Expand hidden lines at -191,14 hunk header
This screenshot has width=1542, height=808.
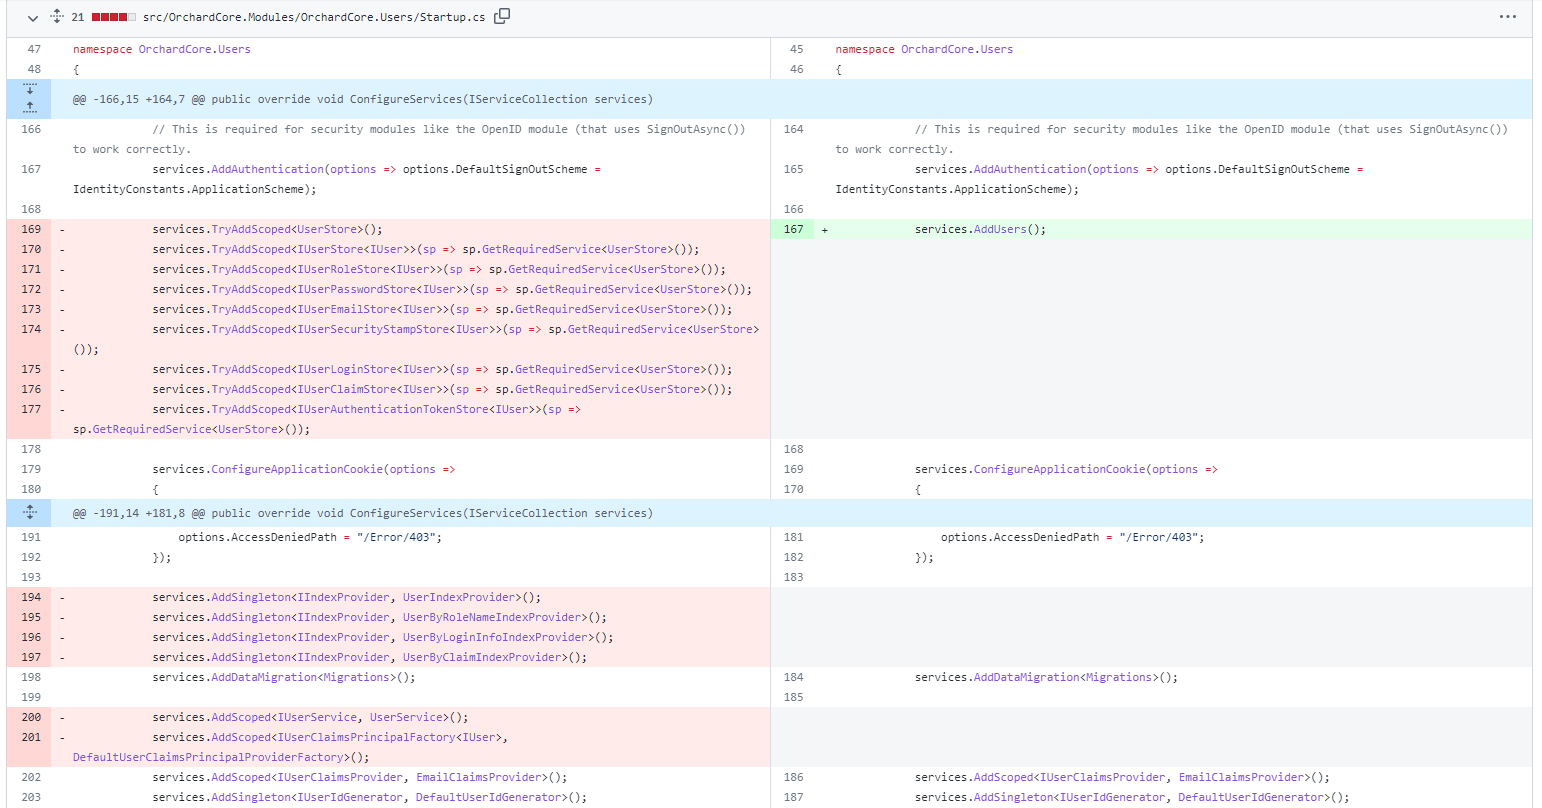(30, 513)
